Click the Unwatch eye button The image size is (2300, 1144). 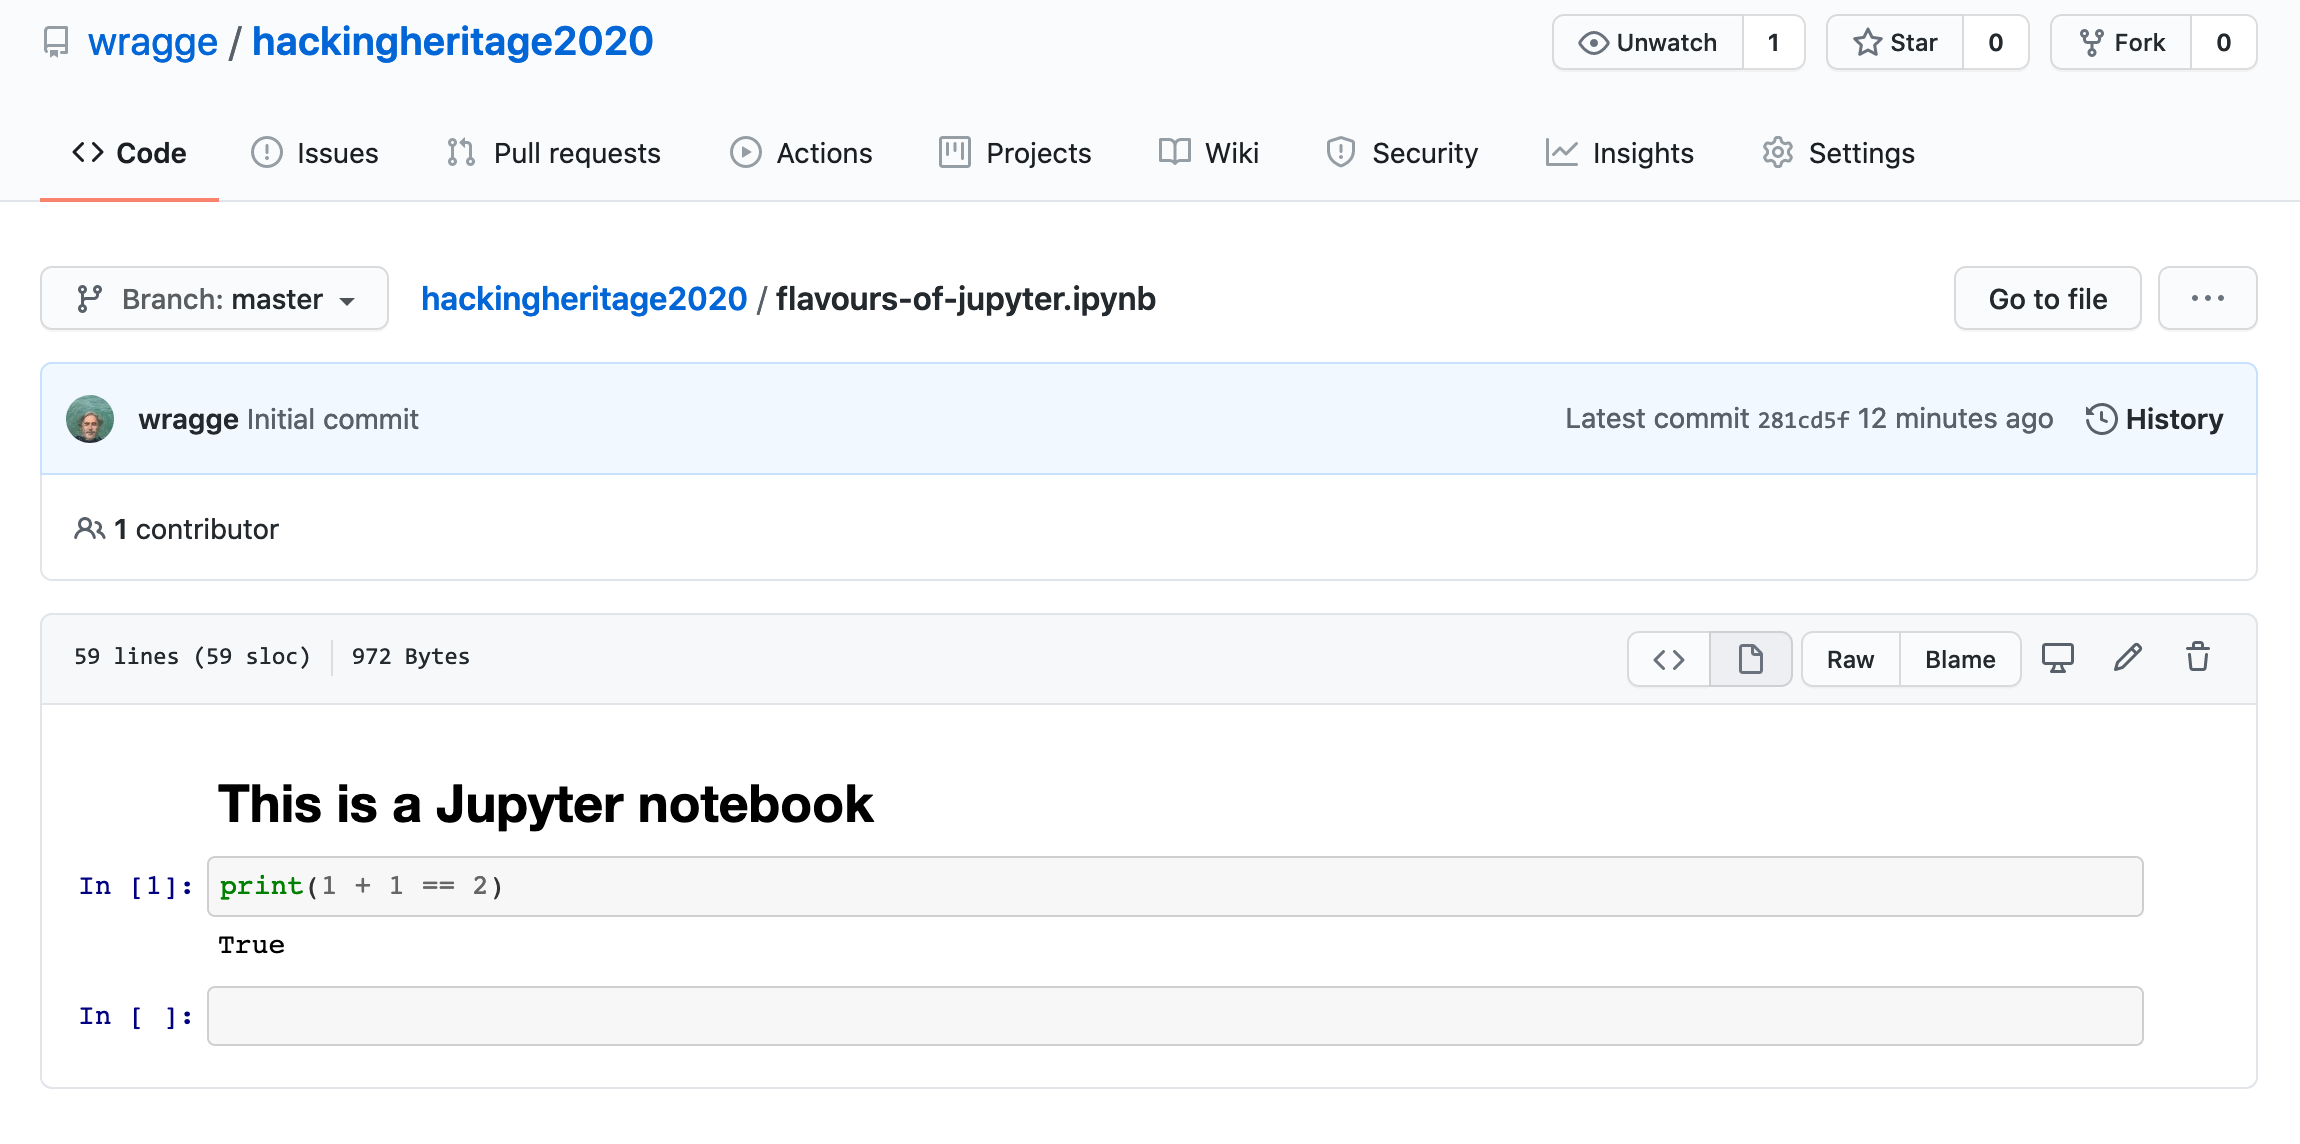tap(1648, 42)
